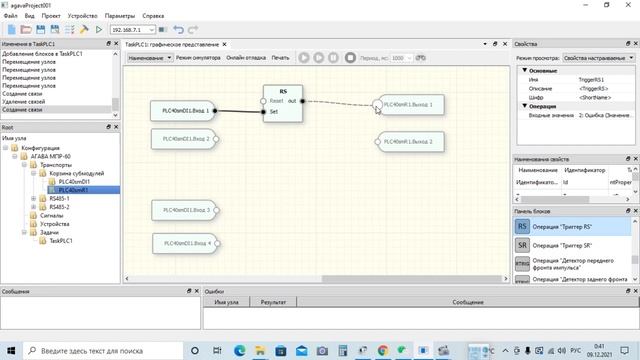Click the diagram horizontal scrollbar
Screen dimensions: 640x360
click(412, 279)
